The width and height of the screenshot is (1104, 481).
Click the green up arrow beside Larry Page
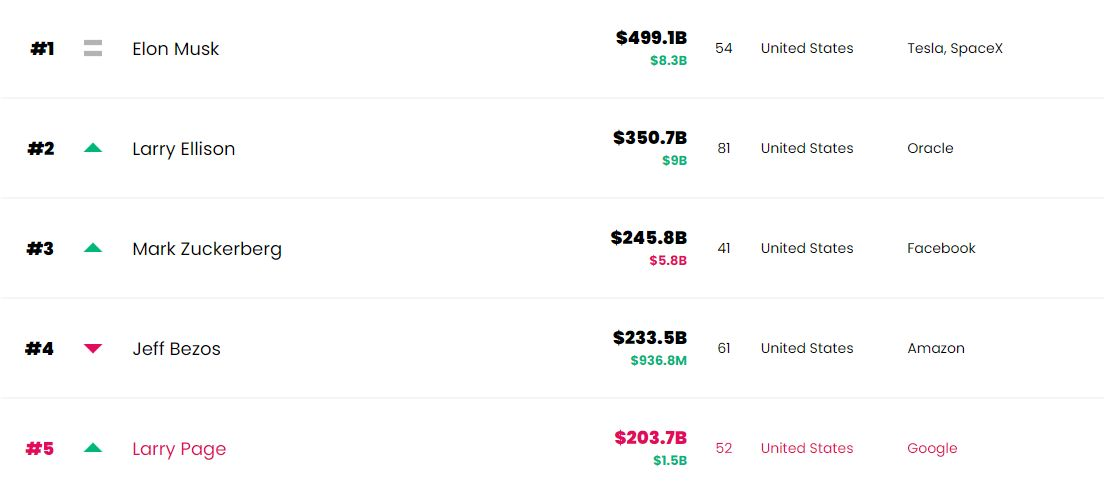93,448
